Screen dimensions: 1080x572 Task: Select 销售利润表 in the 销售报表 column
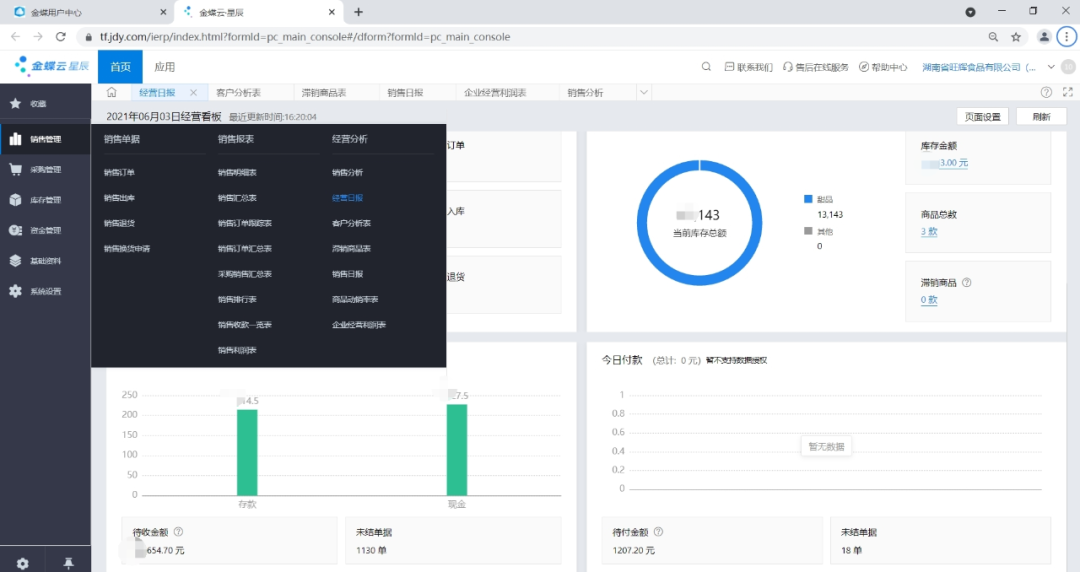(237, 350)
